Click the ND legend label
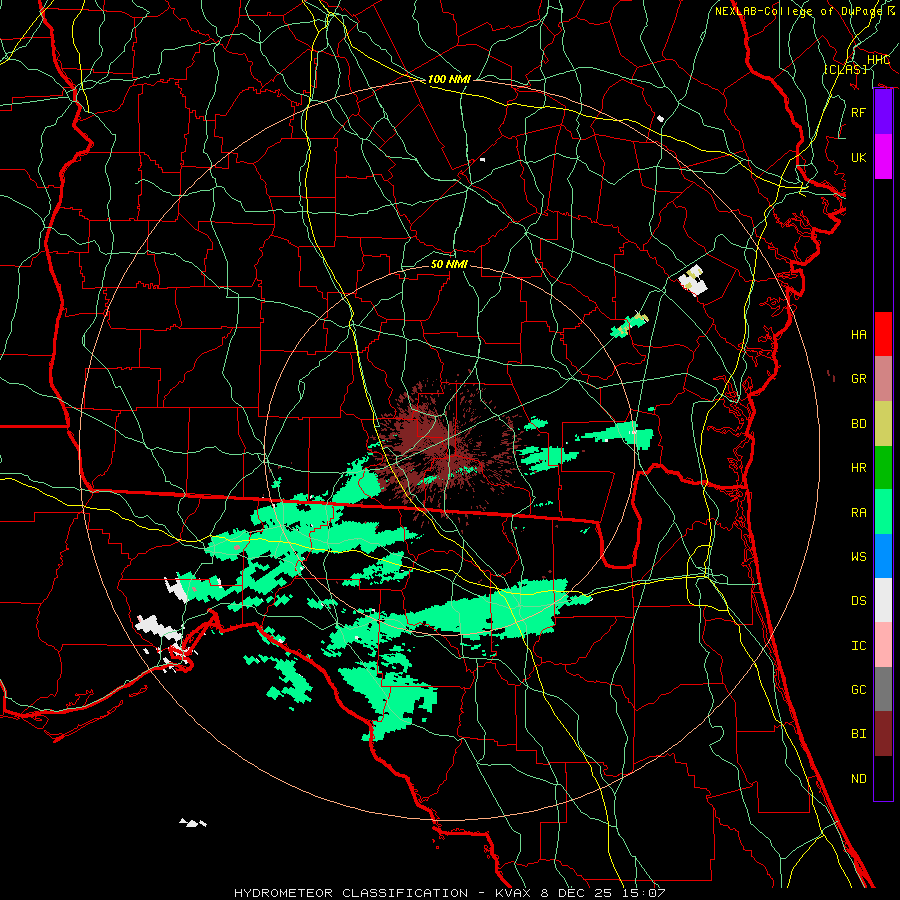The width and height of the screenshot is (900, 900). [x=859, y=779]
